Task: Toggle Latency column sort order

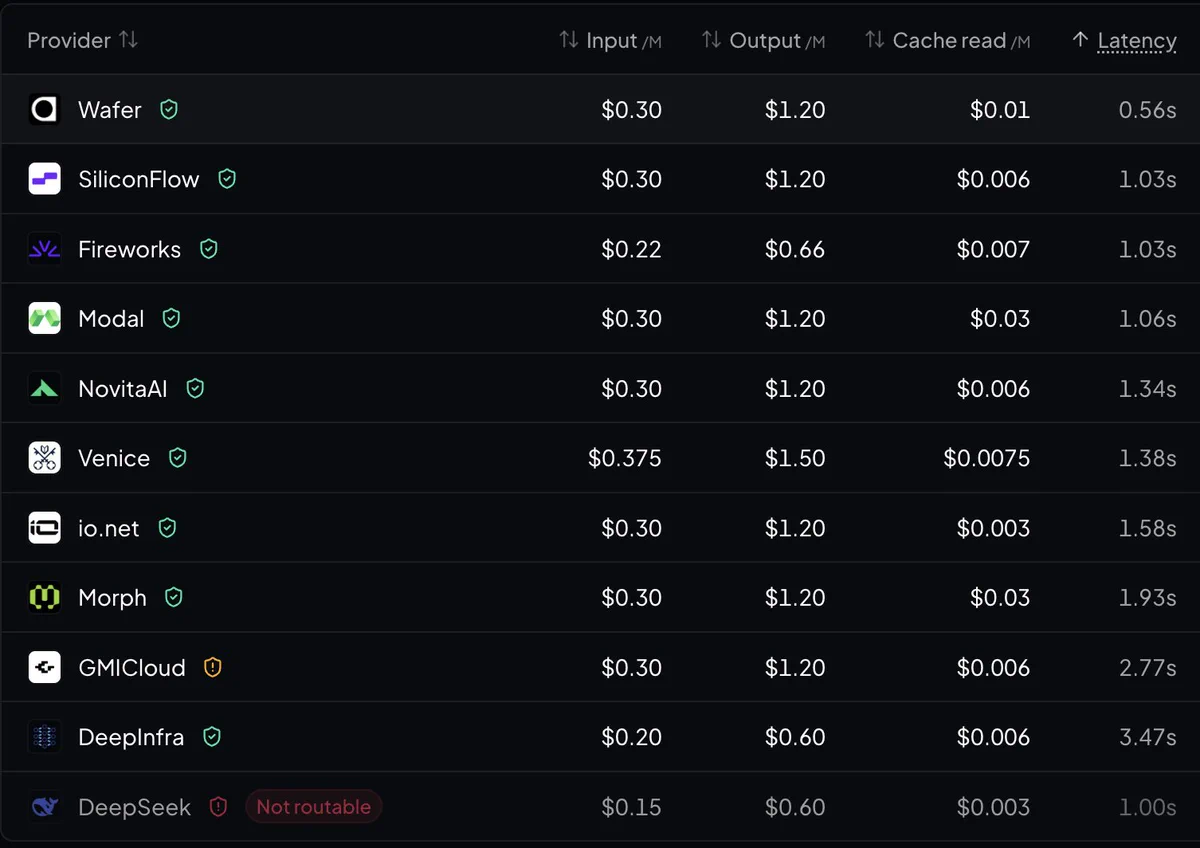Action: 1124,40
